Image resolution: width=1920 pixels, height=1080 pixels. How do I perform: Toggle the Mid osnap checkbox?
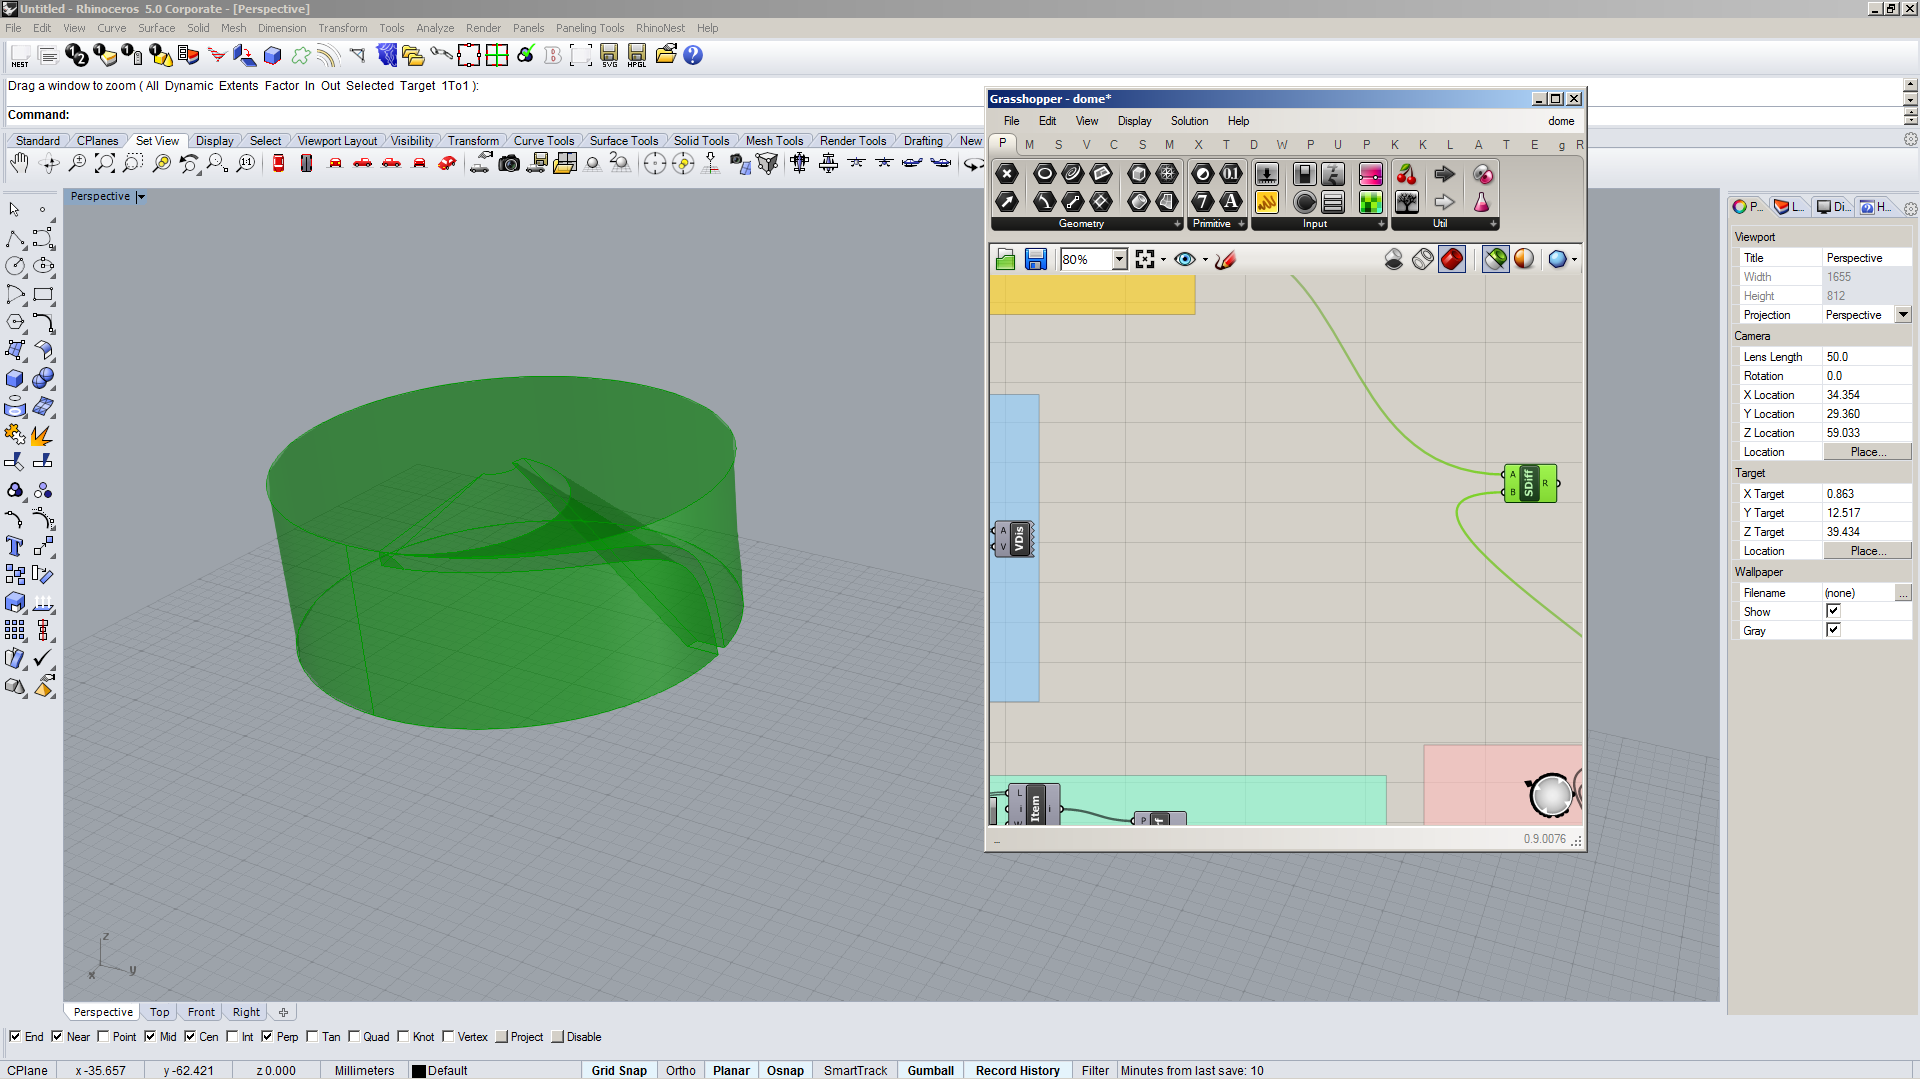[x=150, y=1036]
